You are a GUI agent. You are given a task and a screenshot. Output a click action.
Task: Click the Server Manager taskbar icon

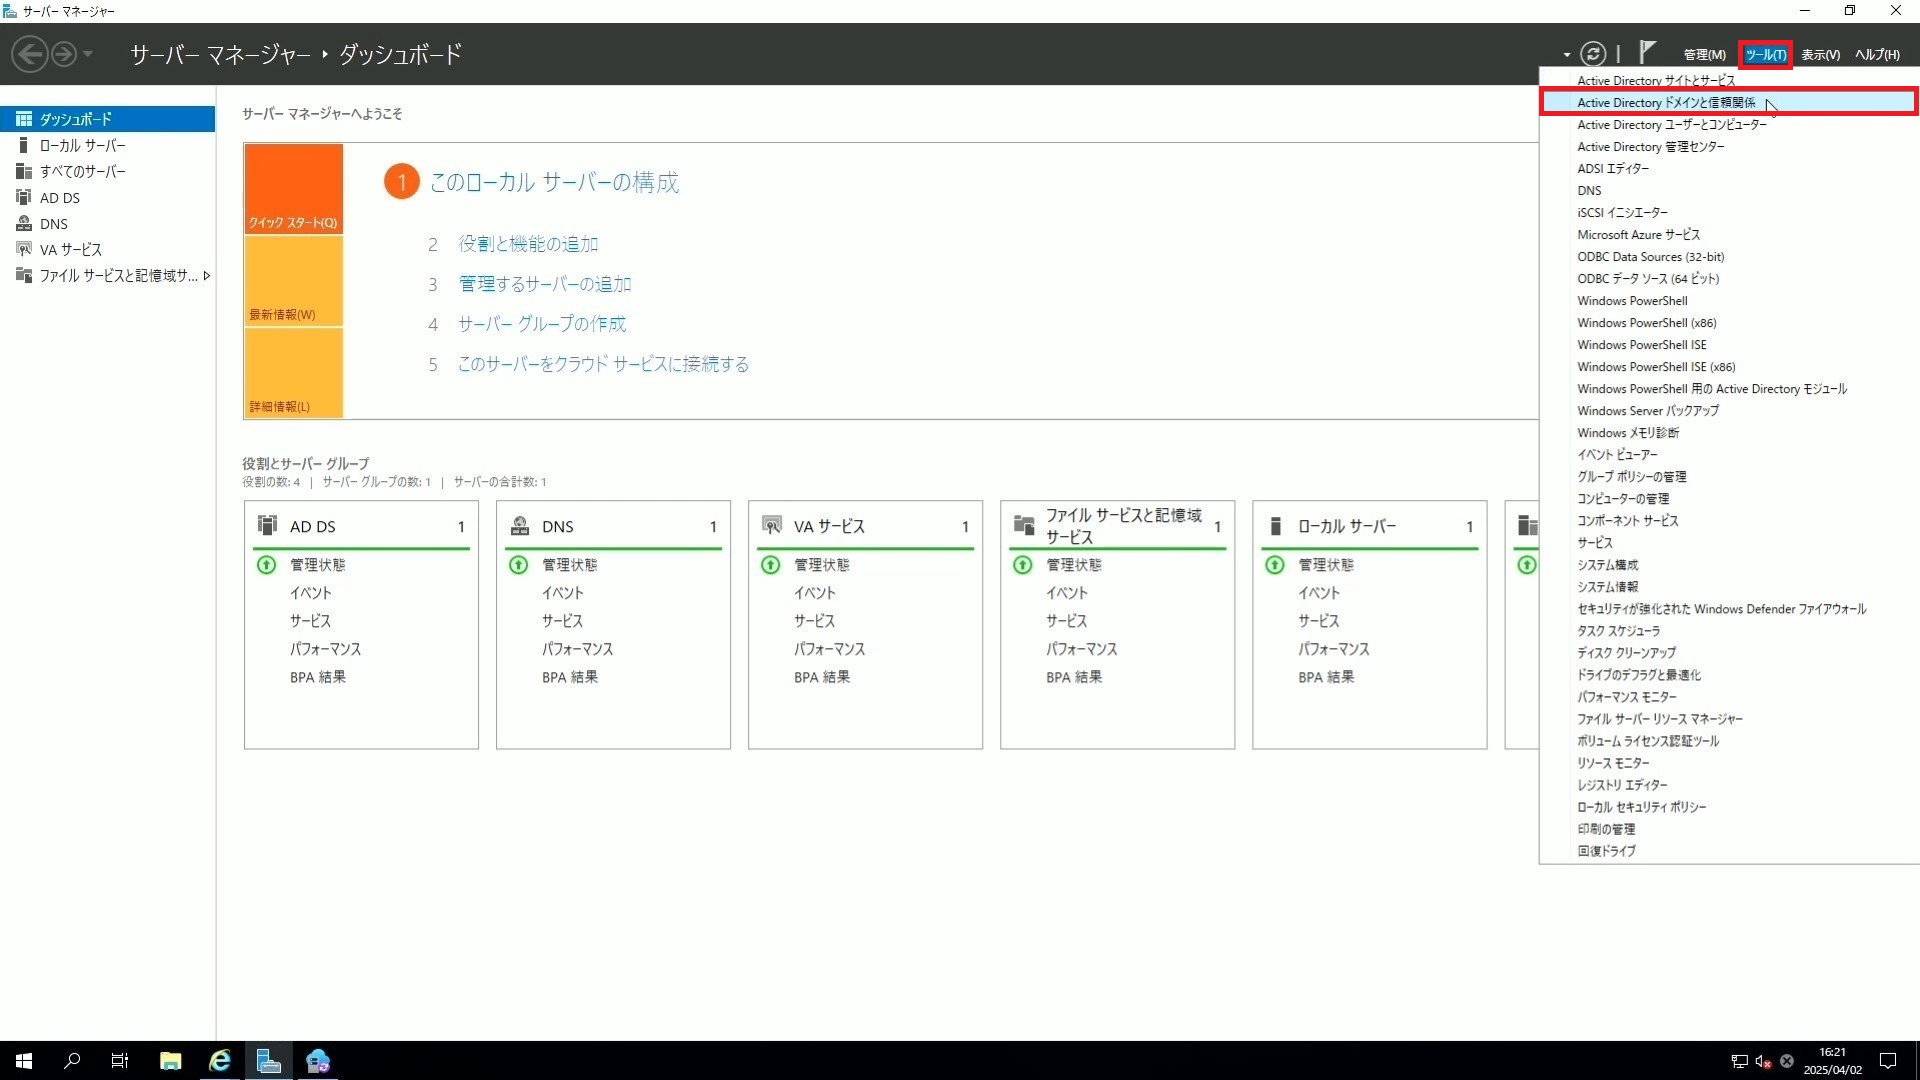268,1061
